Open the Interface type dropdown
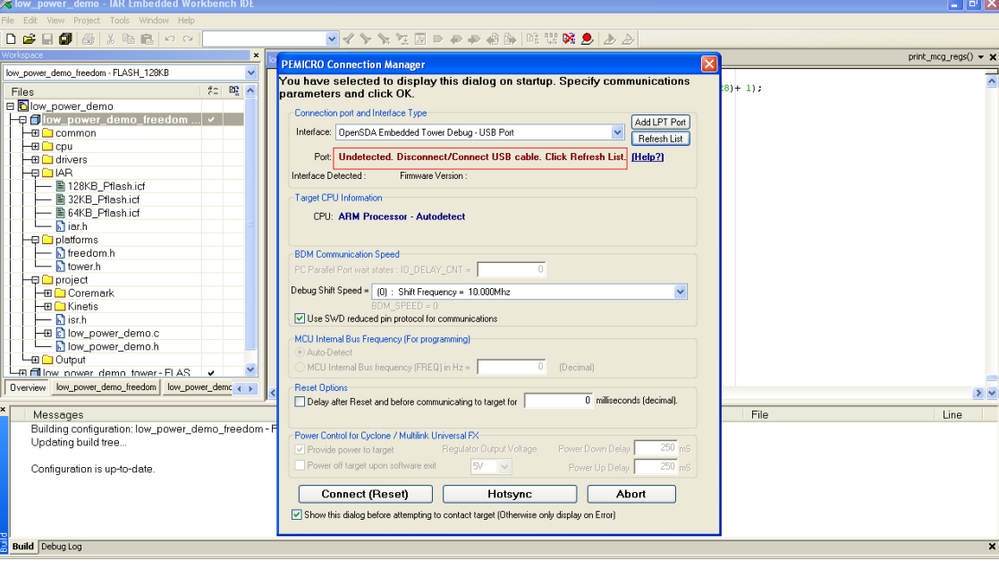The image size is (999, 569). [x=617, y=133]
